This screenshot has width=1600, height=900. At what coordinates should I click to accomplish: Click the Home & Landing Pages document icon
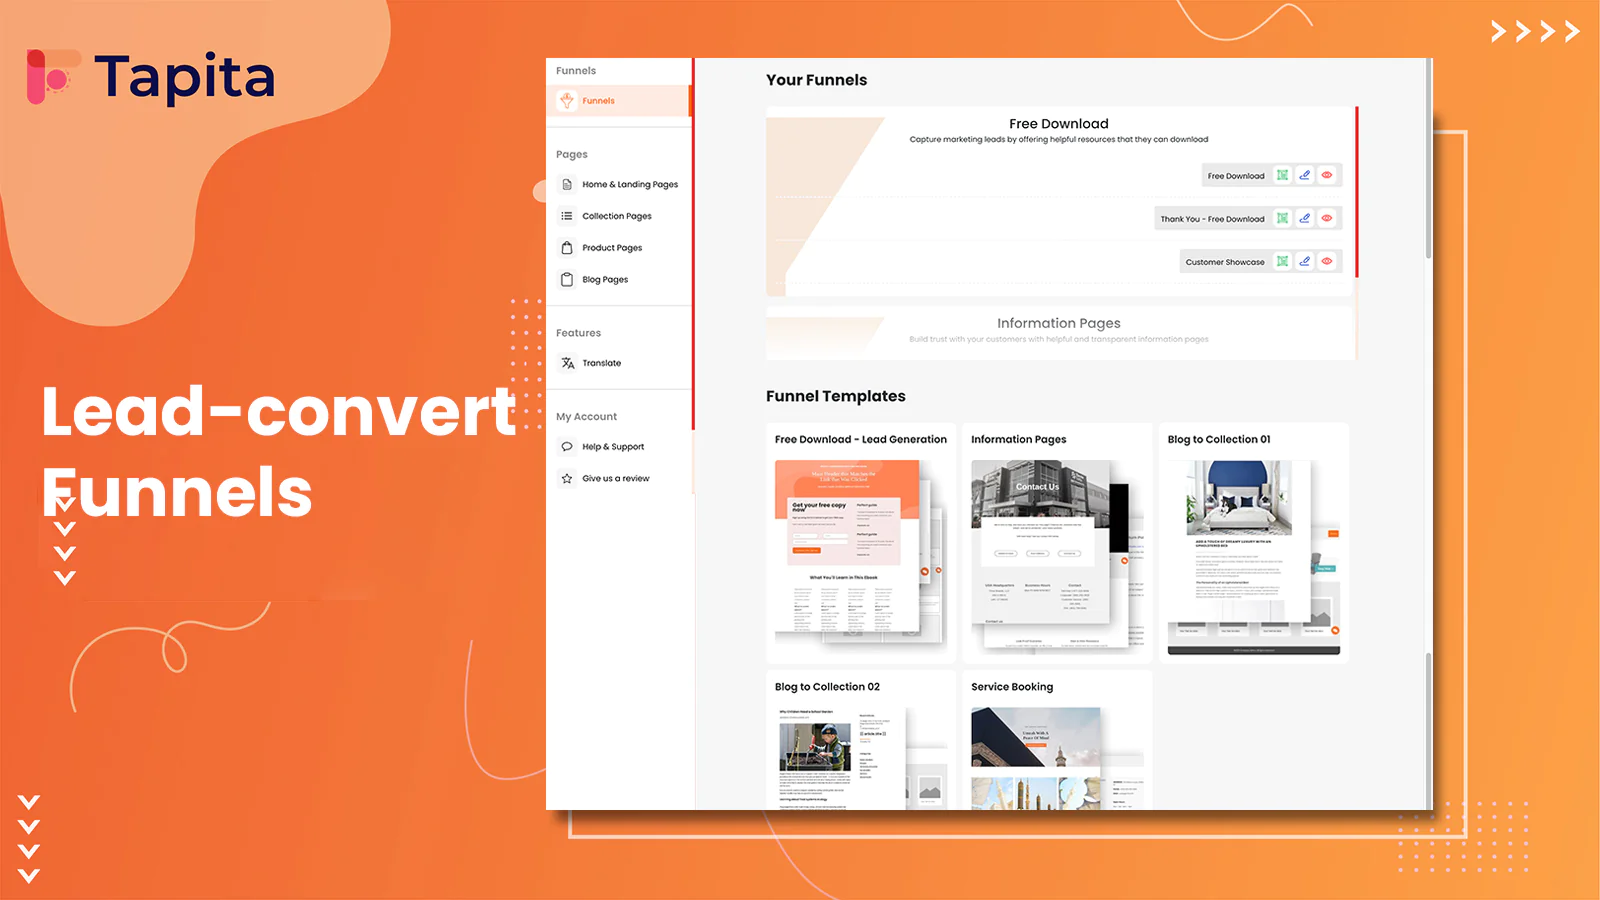[x=567, y=184]
